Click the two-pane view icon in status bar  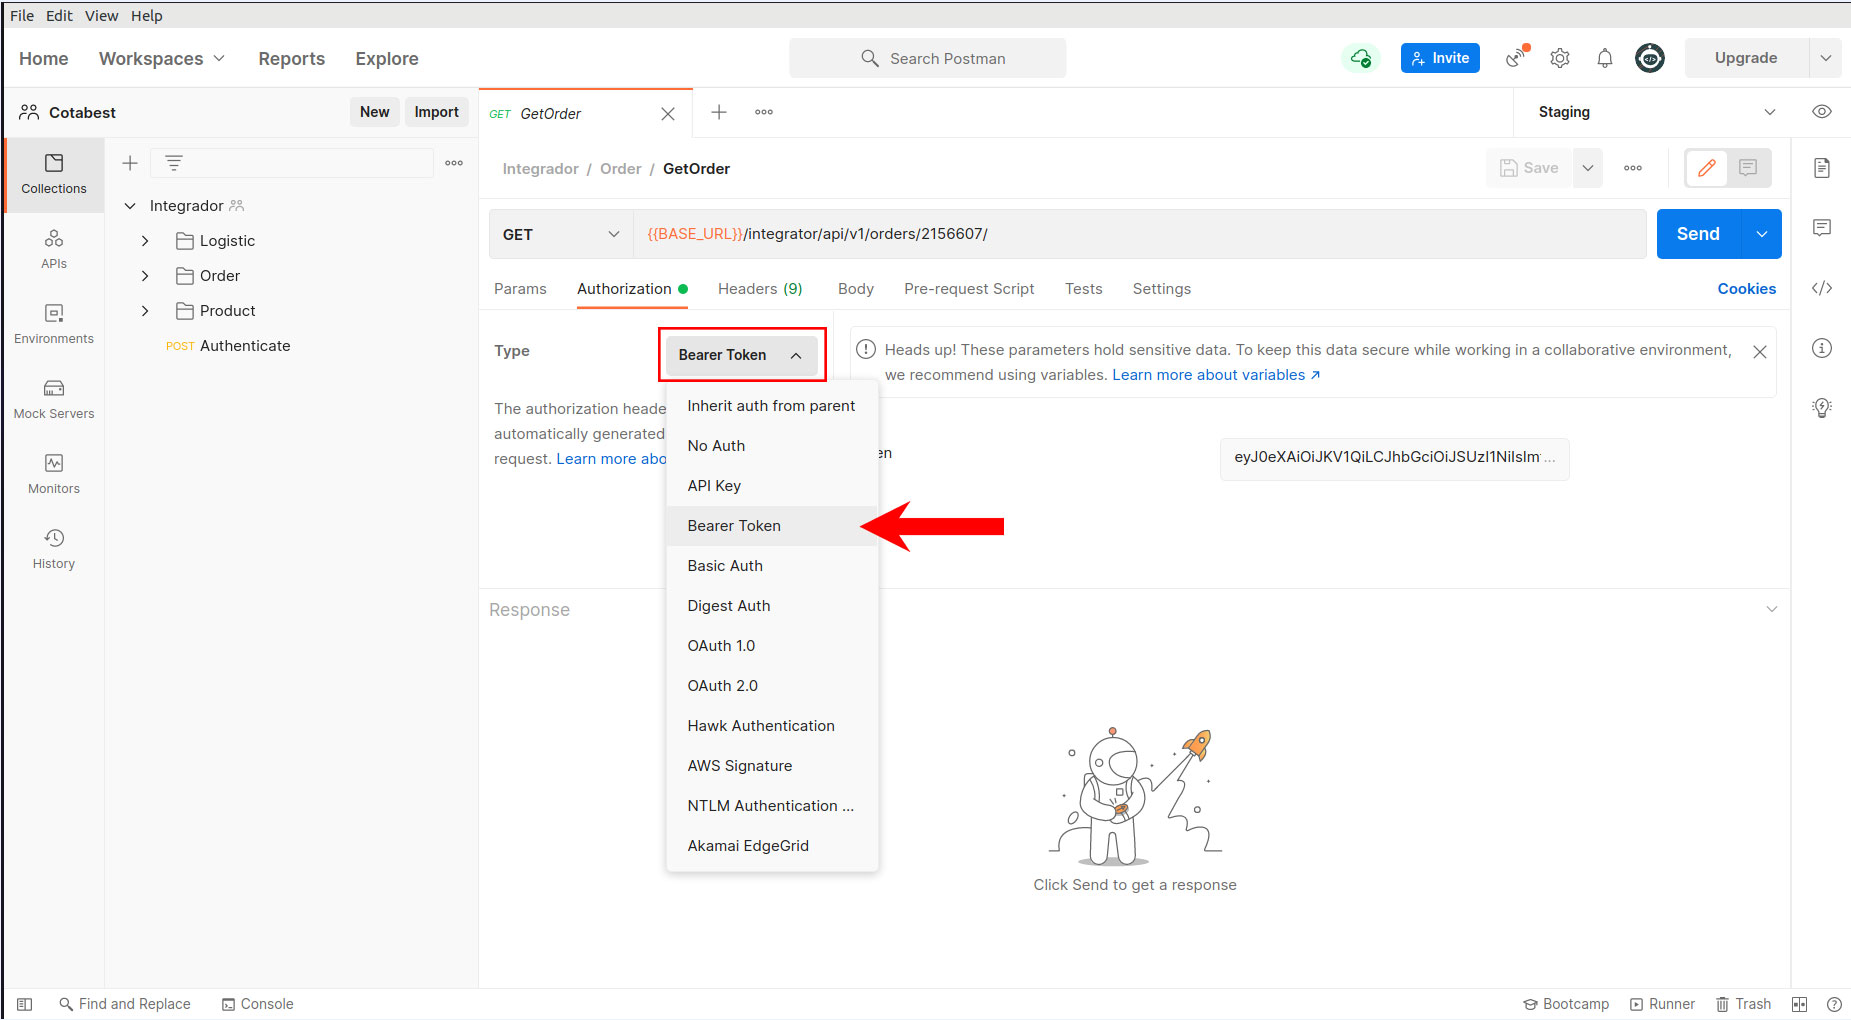coord(1799,1004)
